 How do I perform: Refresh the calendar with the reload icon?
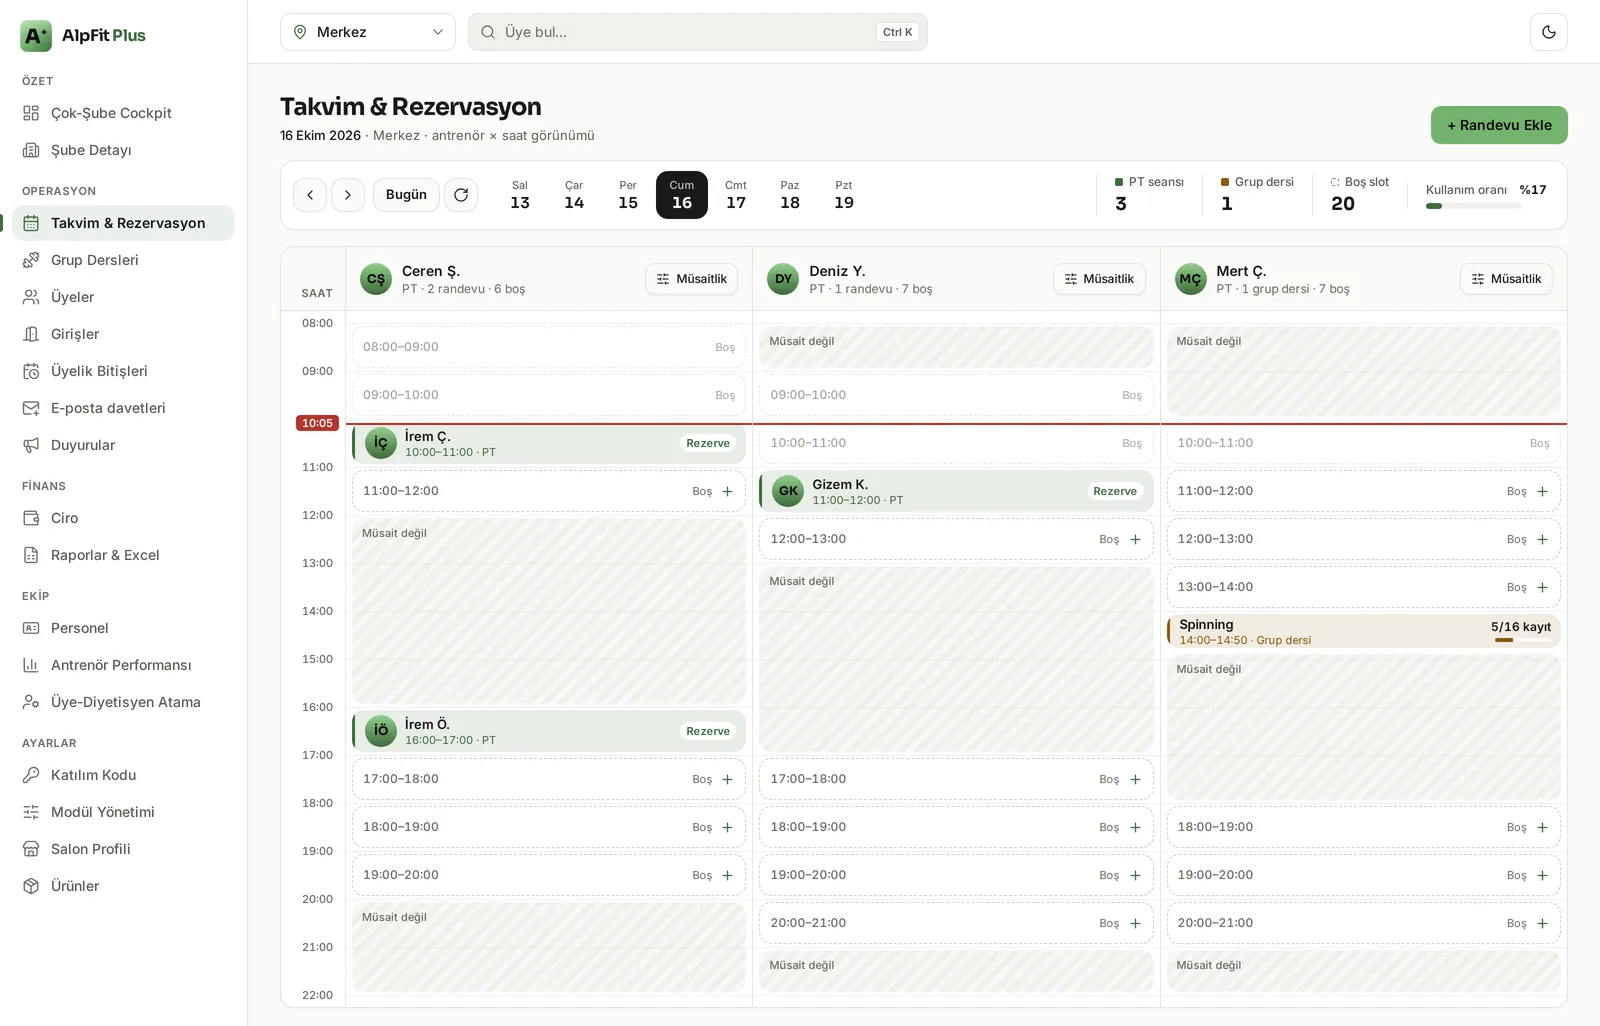461,195
